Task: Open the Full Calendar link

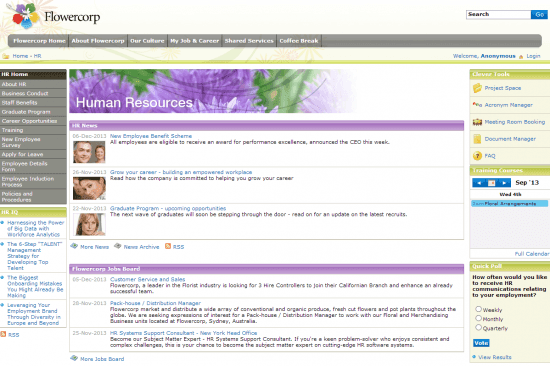Action: (531, 253)
